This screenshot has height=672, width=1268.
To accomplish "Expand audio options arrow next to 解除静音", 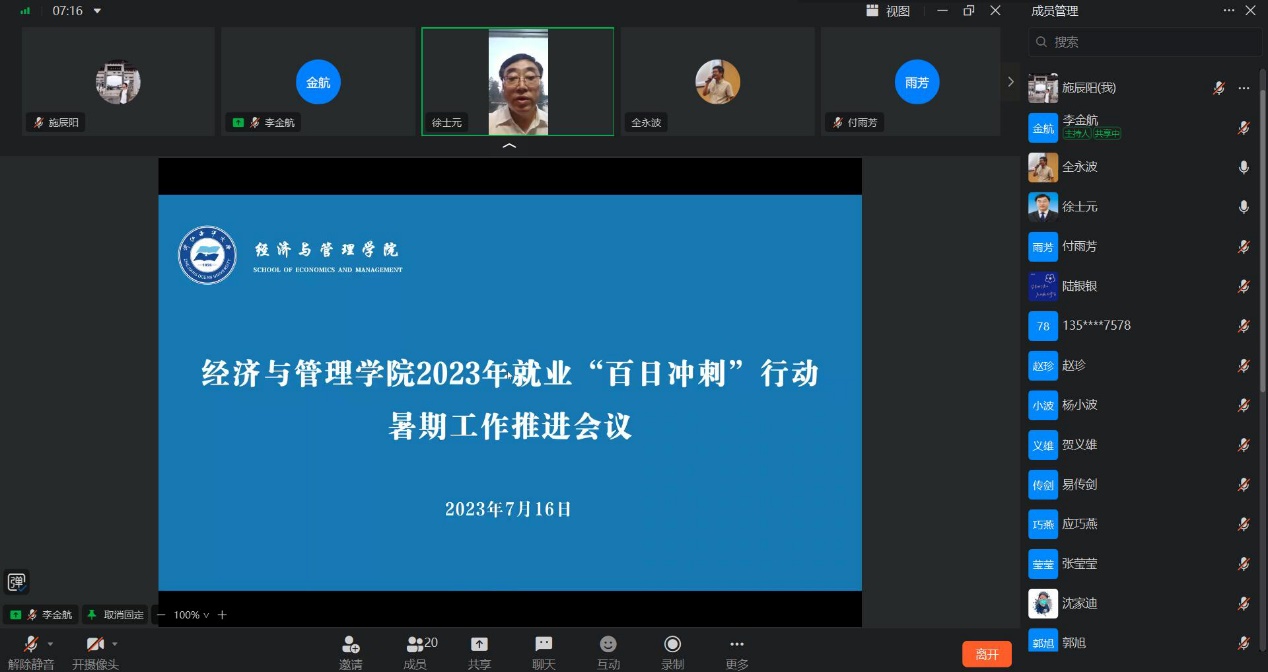I will click(x=50, y=644).
